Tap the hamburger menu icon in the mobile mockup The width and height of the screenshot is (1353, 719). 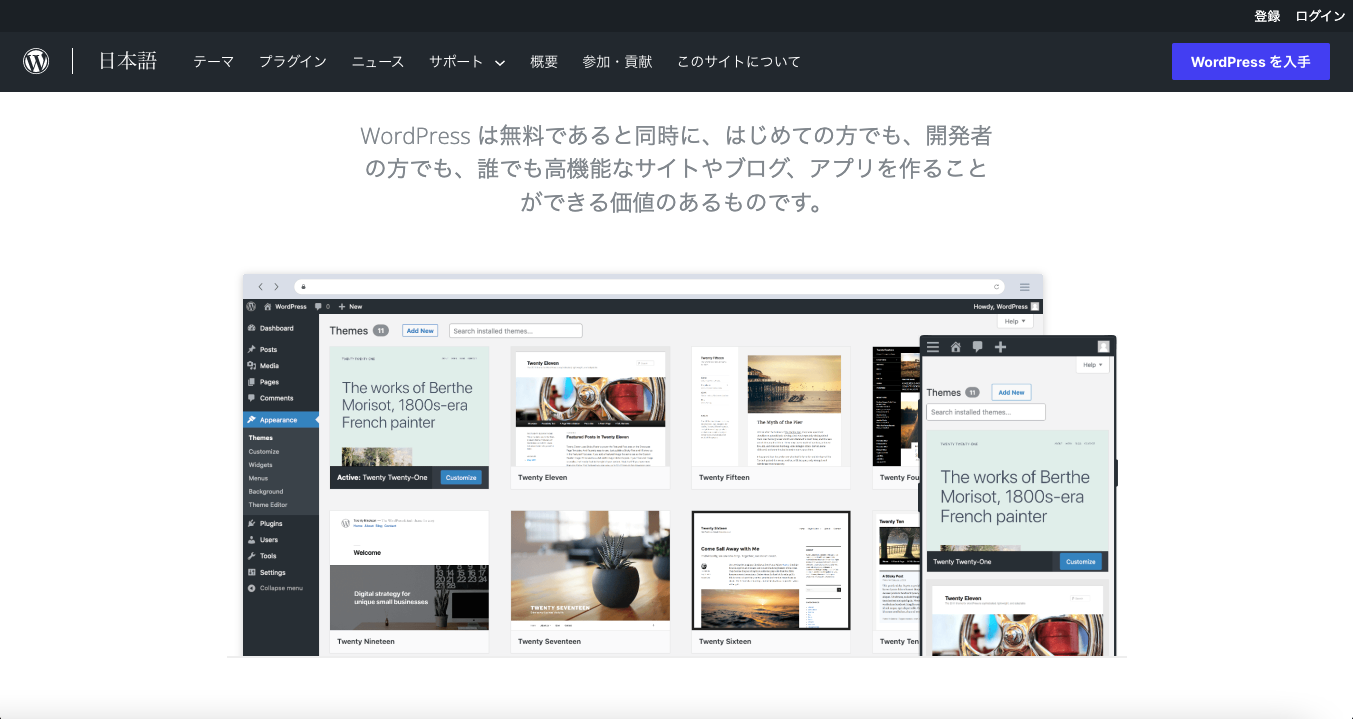click(x=933, y=347)
